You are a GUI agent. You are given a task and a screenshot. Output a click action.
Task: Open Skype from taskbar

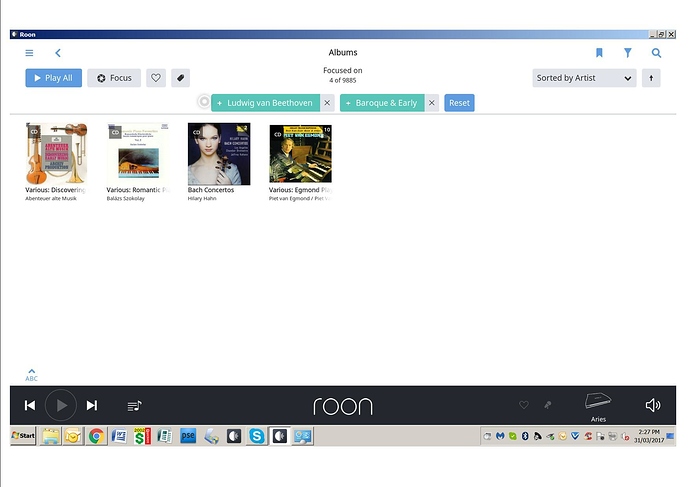[x=257, y=436]
